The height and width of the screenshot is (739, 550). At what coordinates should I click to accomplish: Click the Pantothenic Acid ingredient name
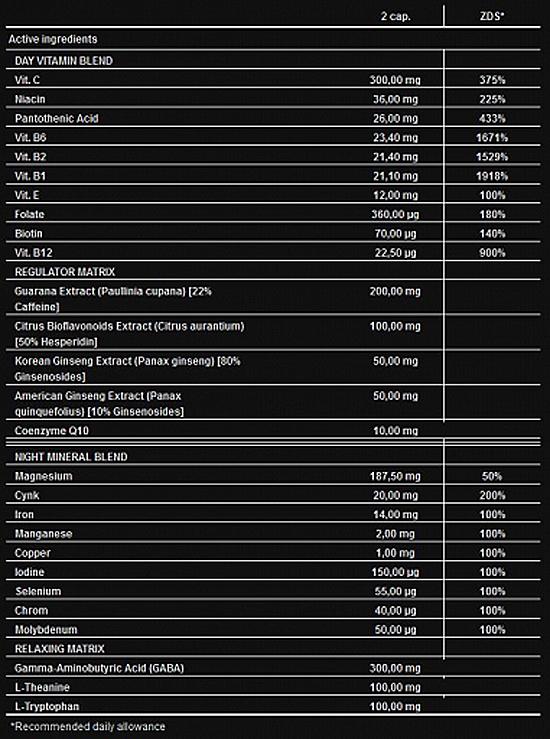click(57, 118)
